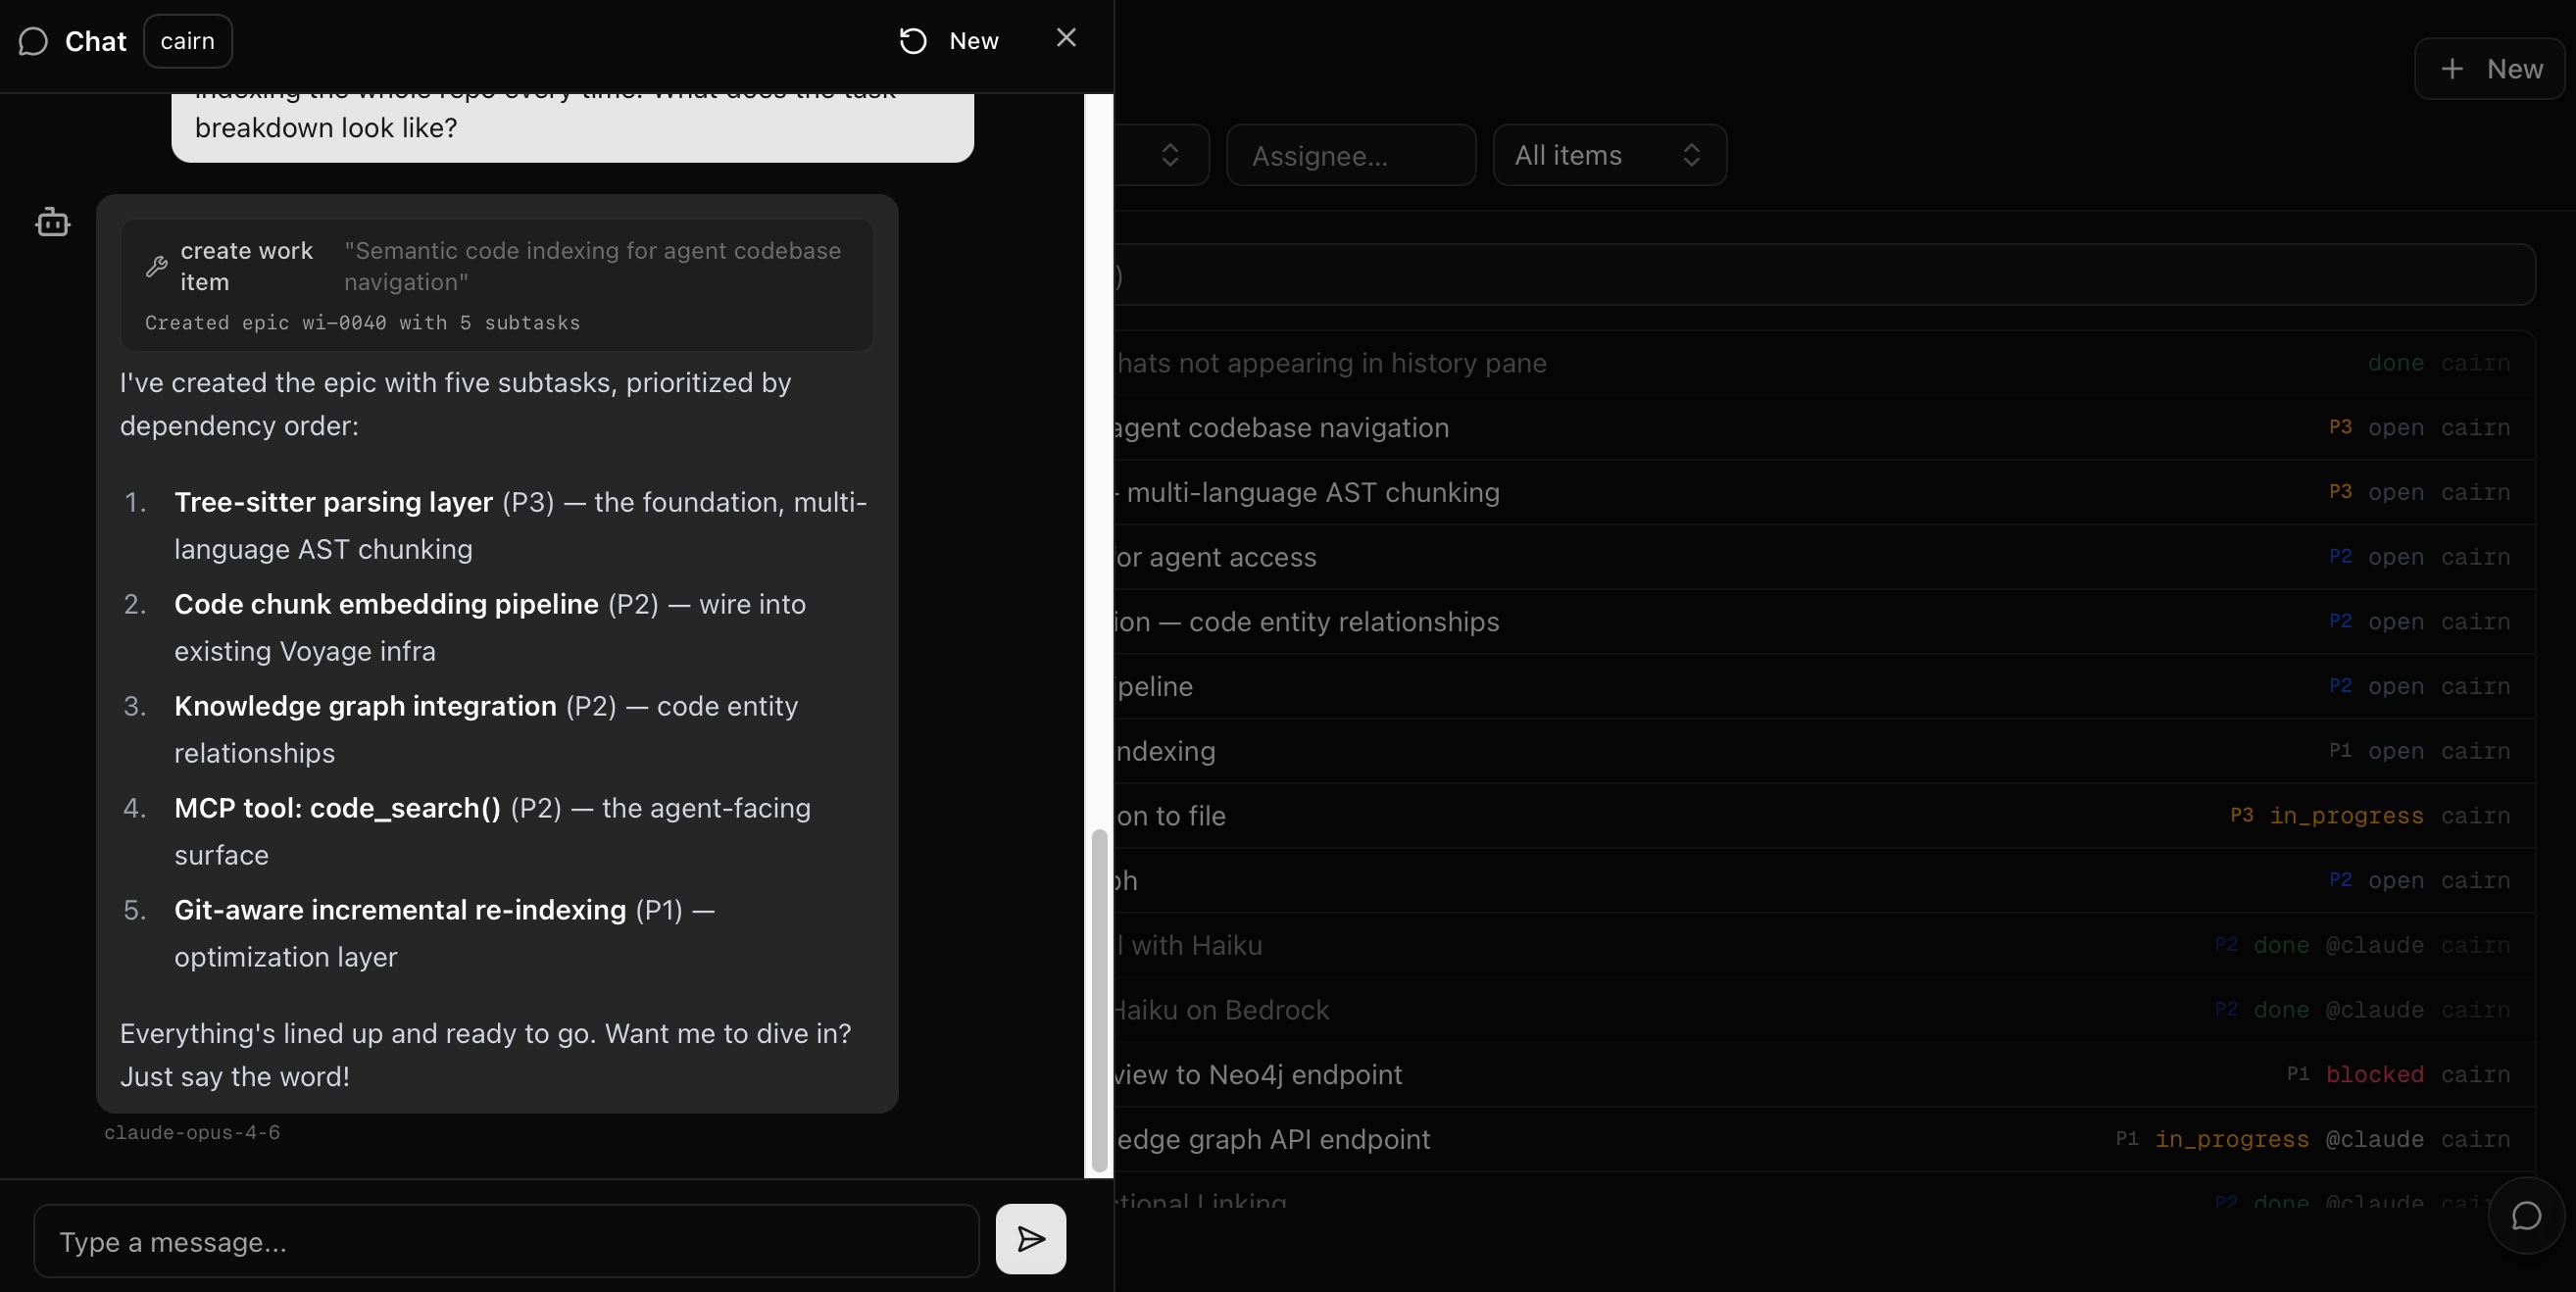Viewport: 2576px width, 1292px height.
Task: Click 'Created epic wi-0040 with 5 subtasks' text
Action: (x=362, y=323)
